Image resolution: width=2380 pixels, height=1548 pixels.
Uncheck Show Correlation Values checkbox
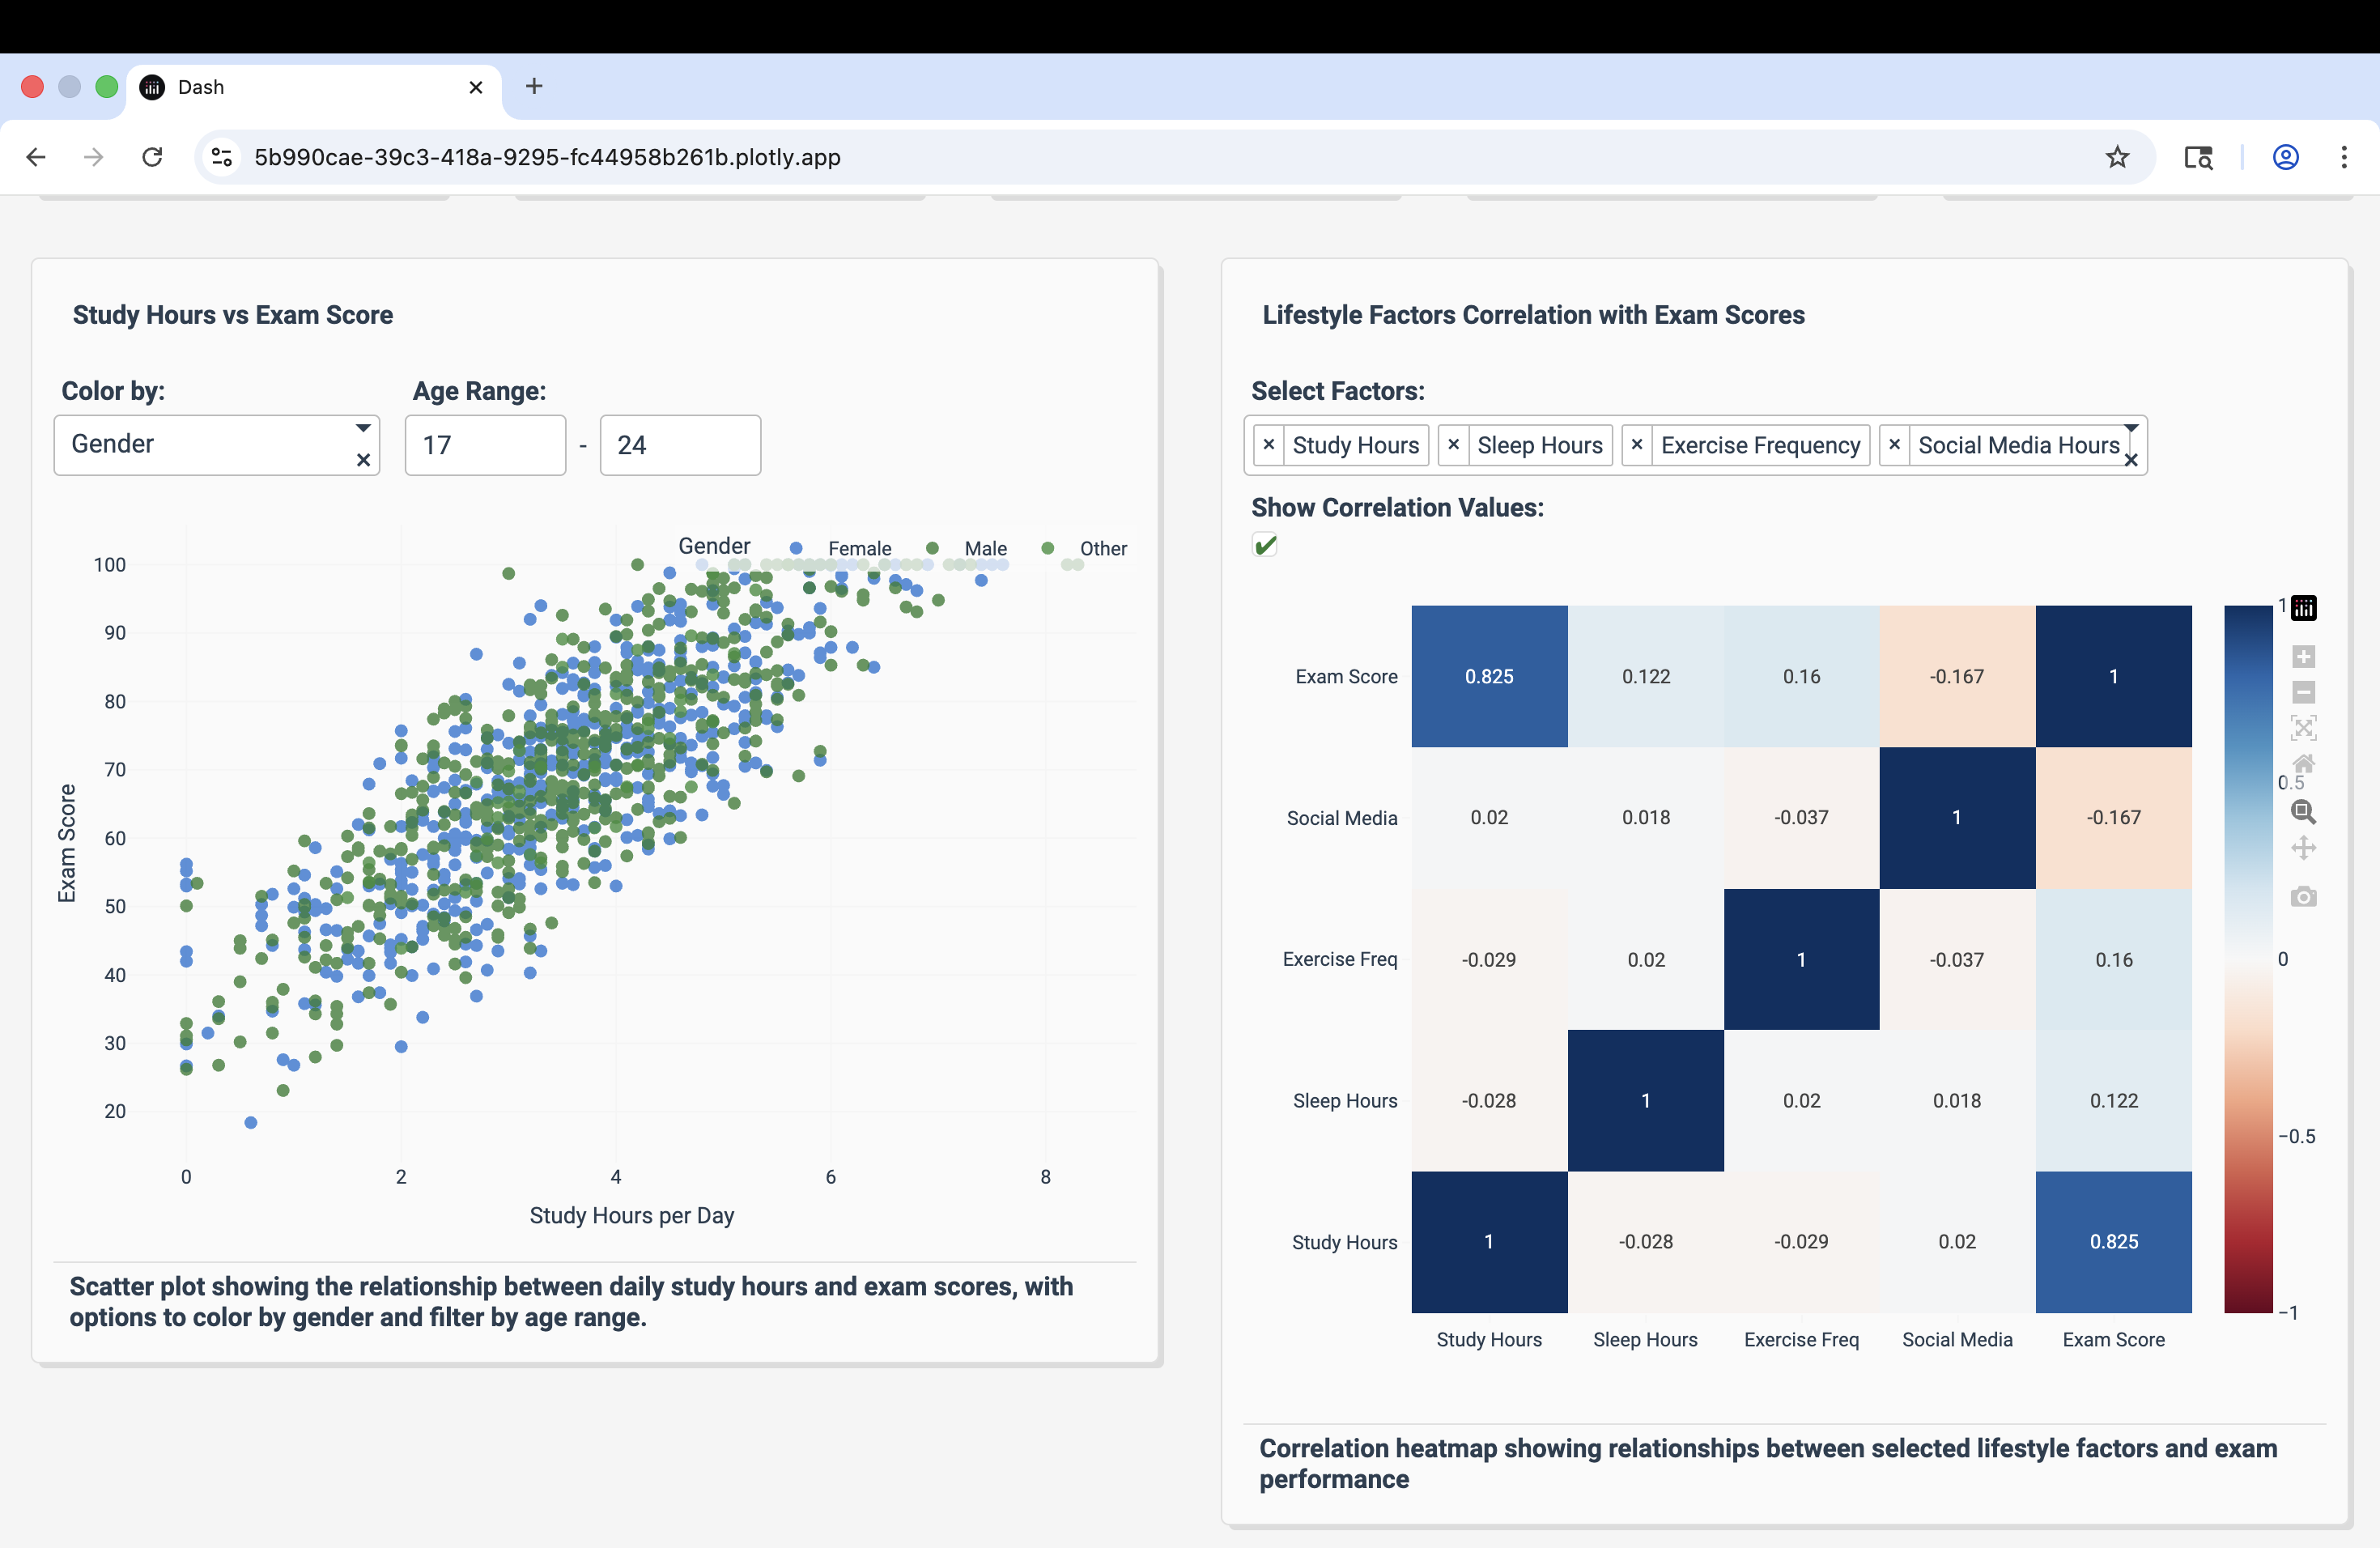pyautogui.click(x=1265, y=545)
